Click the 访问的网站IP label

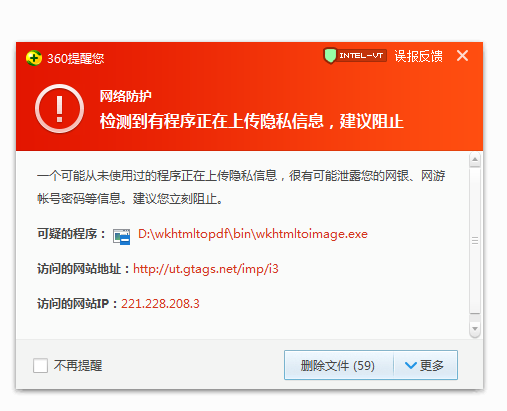click(x=77, y=304)
